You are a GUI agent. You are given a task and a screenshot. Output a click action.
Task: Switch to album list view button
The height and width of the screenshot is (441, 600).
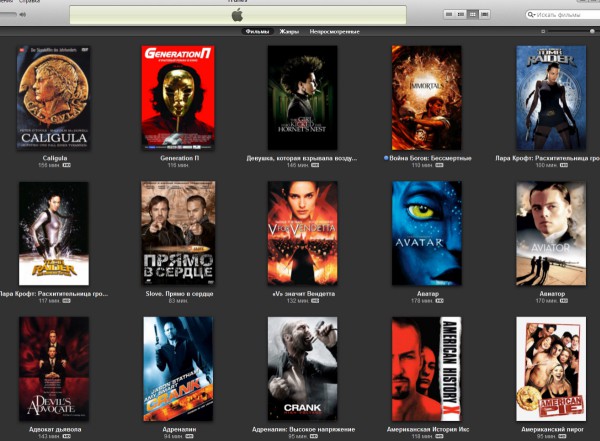click(x=461, y=14)
